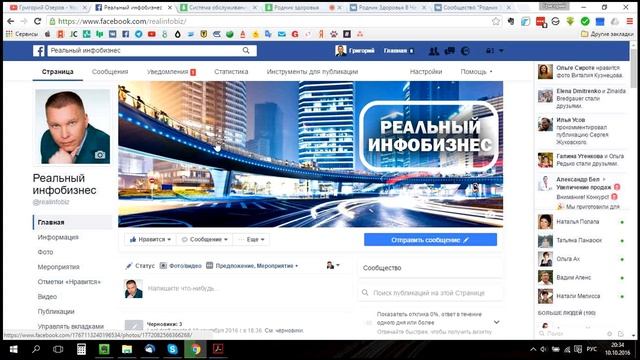Click Поиск публикаций на этой Странице field
This screenshot has width=640, height=360.
point(431,293)
